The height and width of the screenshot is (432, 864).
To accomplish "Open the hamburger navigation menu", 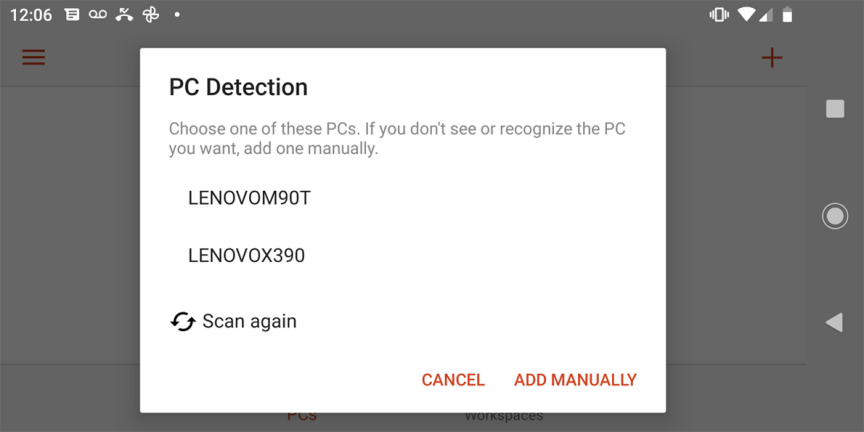I will (34, 57).
